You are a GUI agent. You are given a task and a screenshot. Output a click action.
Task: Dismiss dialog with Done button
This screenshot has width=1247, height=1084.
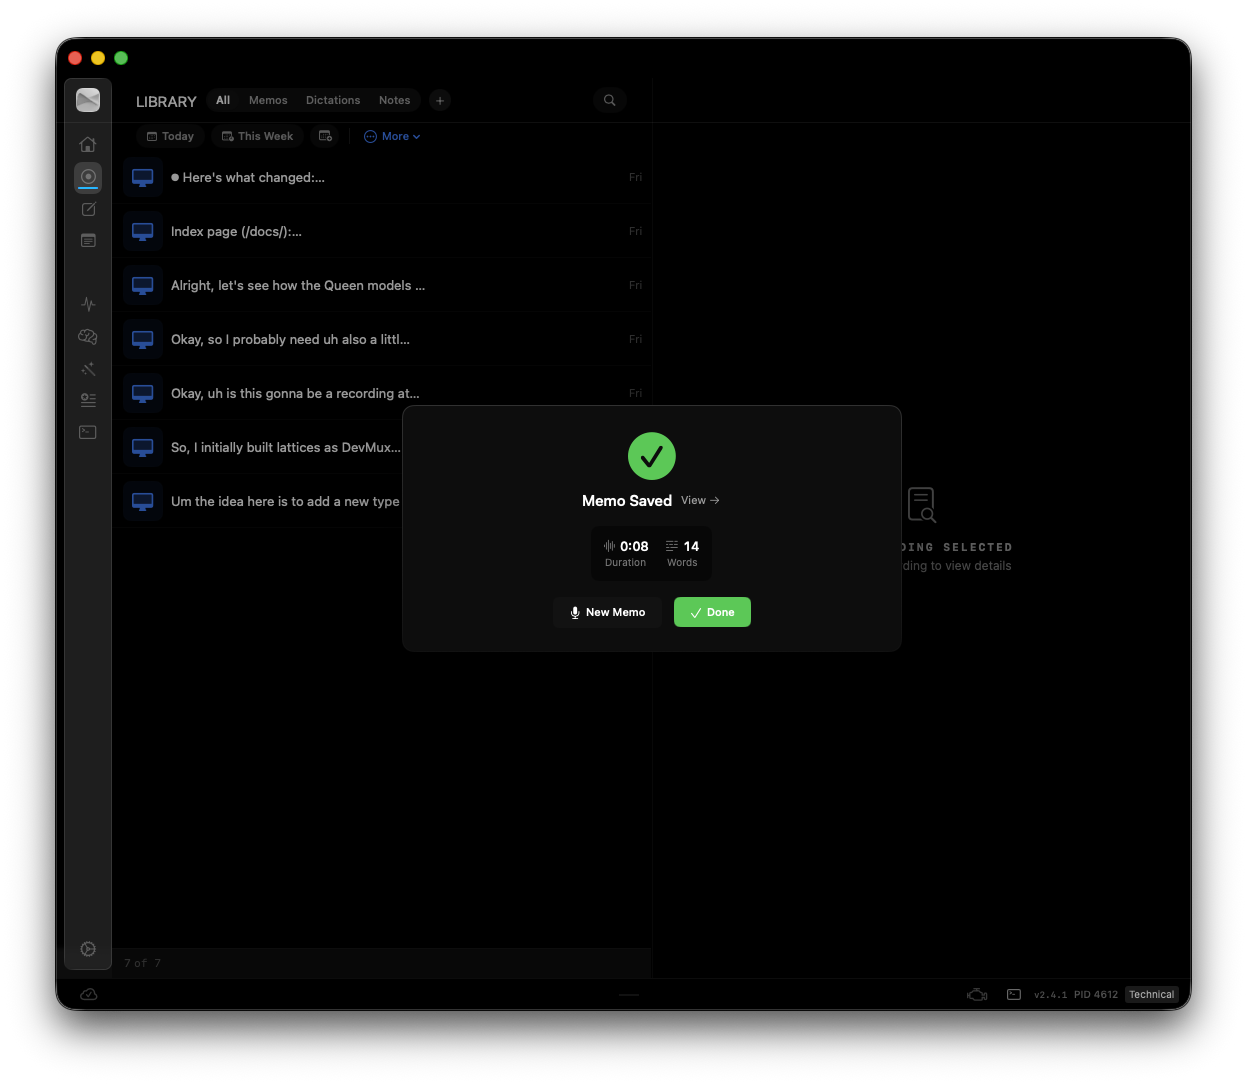click(712, 612)
